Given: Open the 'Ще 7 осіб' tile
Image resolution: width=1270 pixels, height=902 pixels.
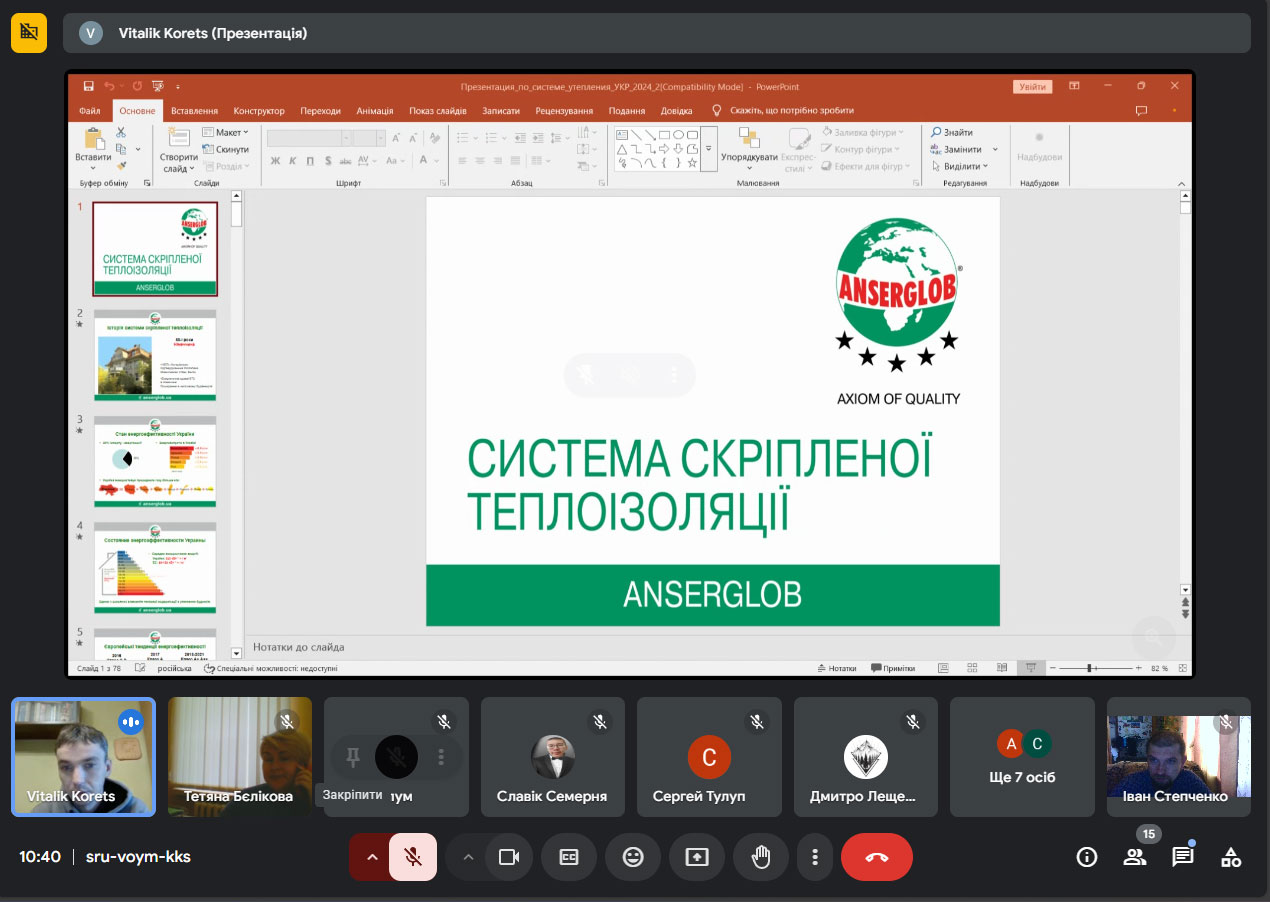Looking at the screenshot, I should pyautogui.click(x=1022, y=757).
